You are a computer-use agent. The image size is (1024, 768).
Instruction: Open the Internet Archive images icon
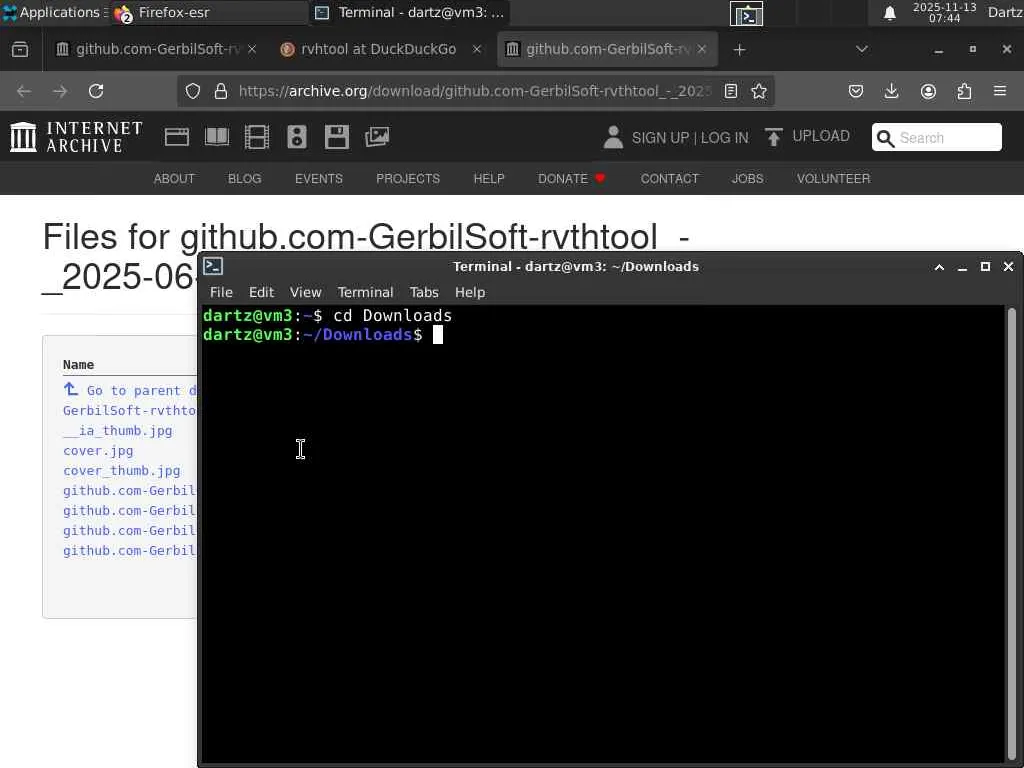377,137
